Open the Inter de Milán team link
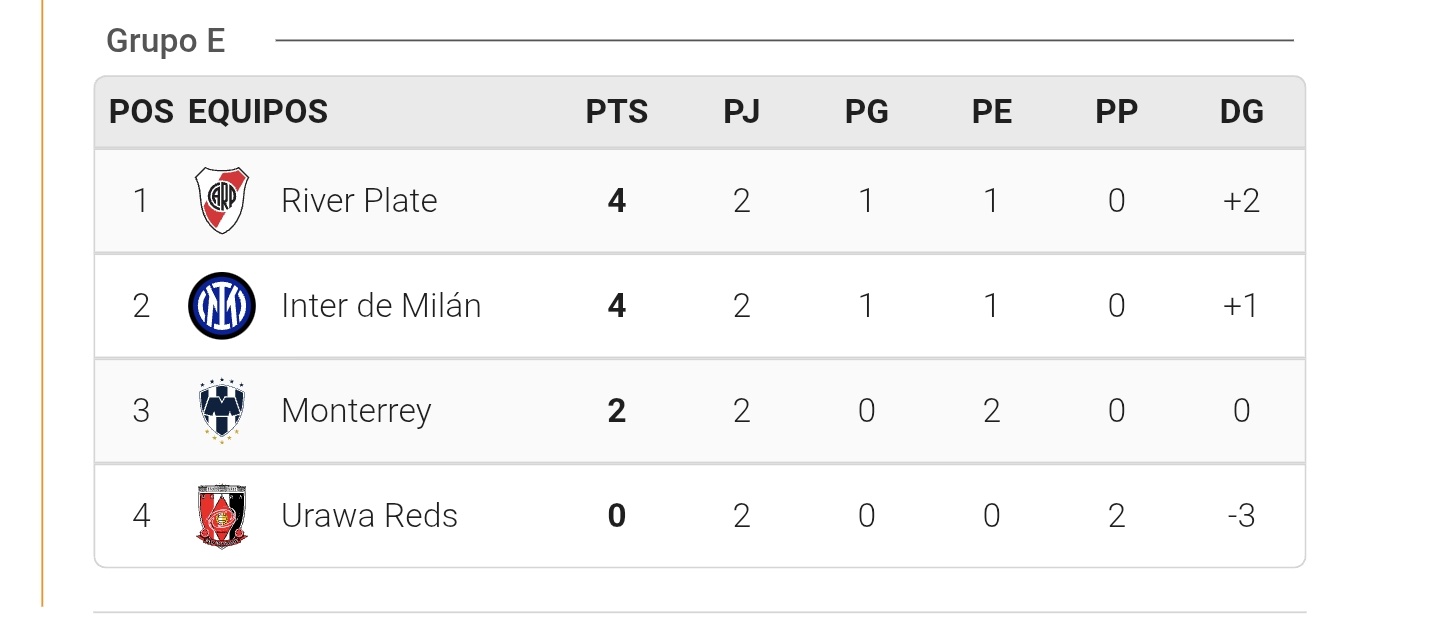The image size is (1440, 644). pos(381,305)
